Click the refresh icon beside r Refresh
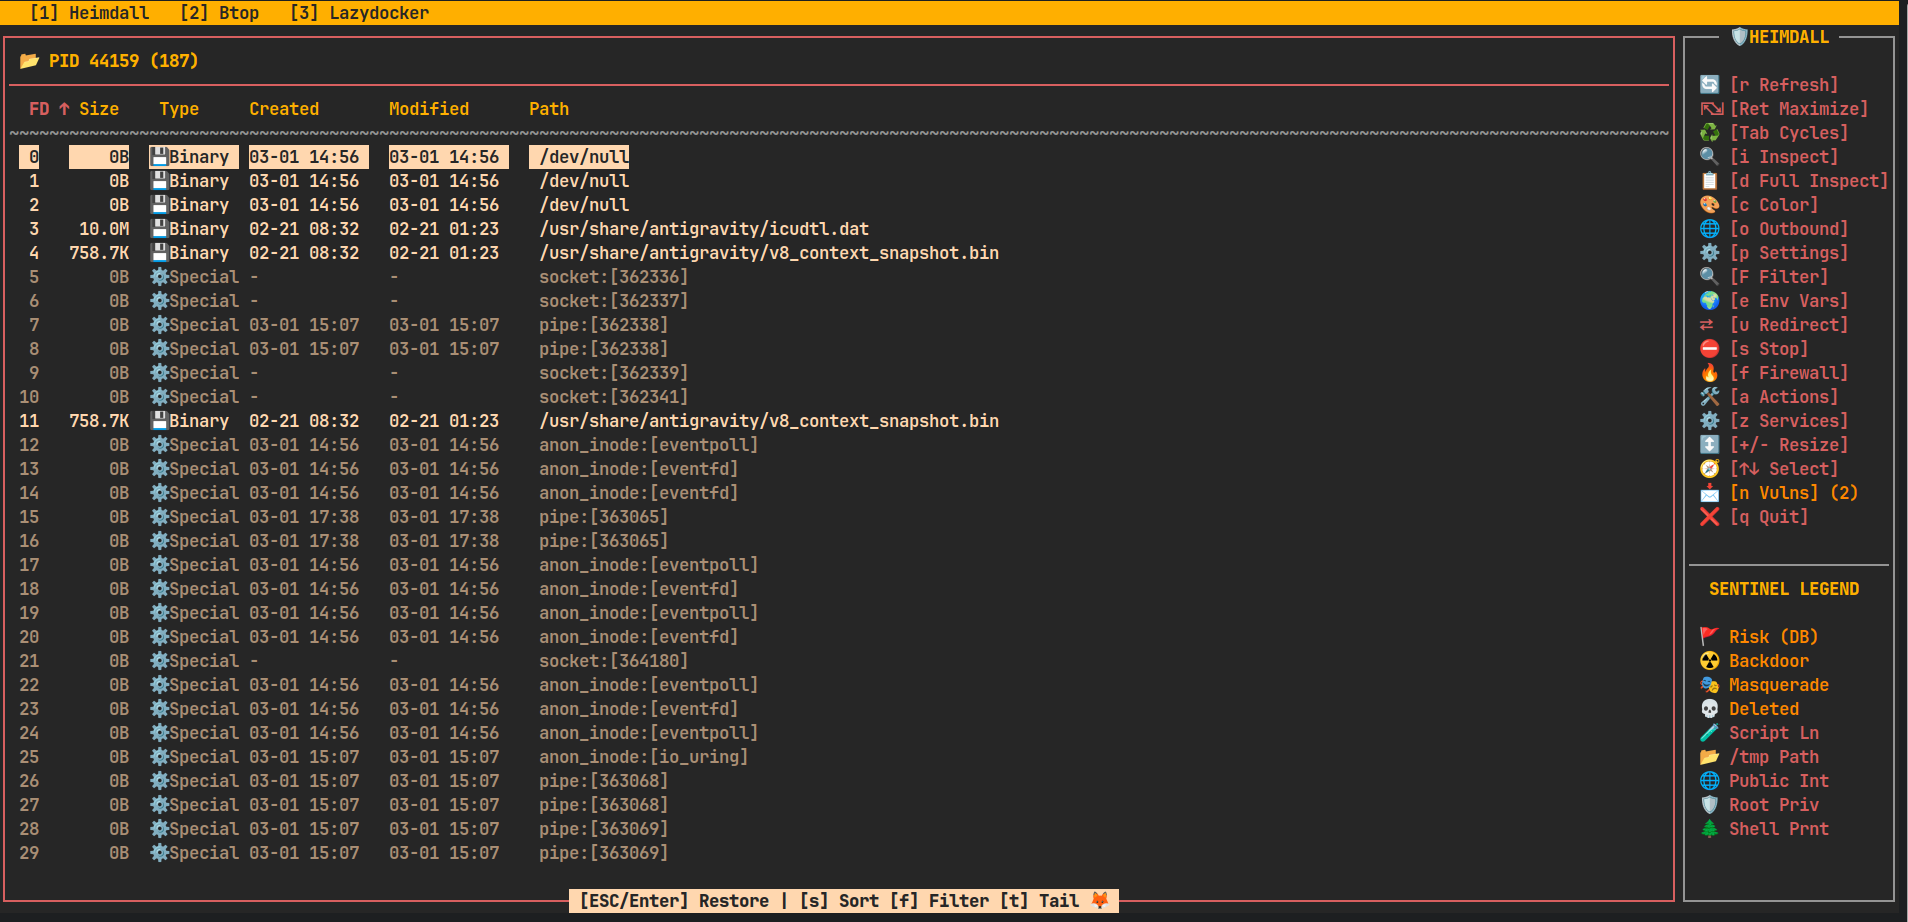 (x=1710, y=85)
